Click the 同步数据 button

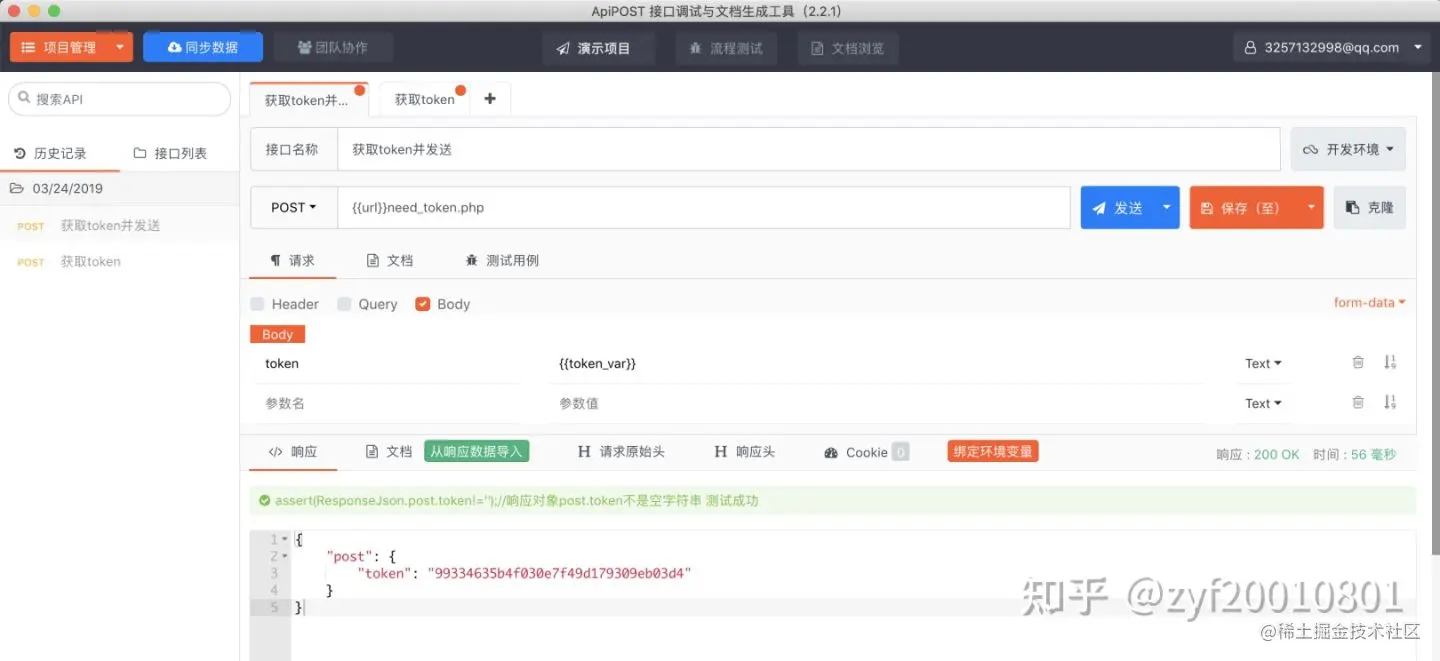[203, 47]
